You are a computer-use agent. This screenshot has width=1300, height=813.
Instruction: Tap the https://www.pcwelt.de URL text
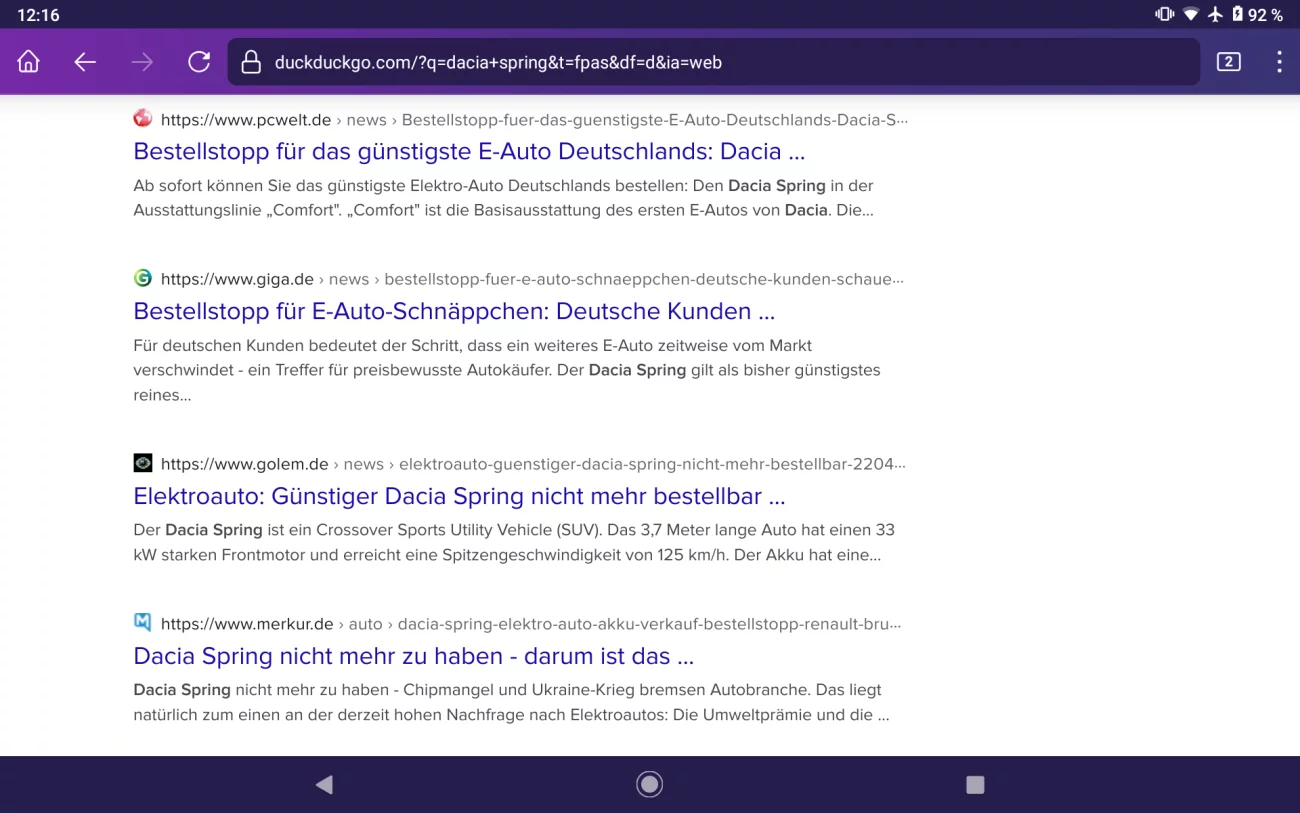tap(246, 120)
